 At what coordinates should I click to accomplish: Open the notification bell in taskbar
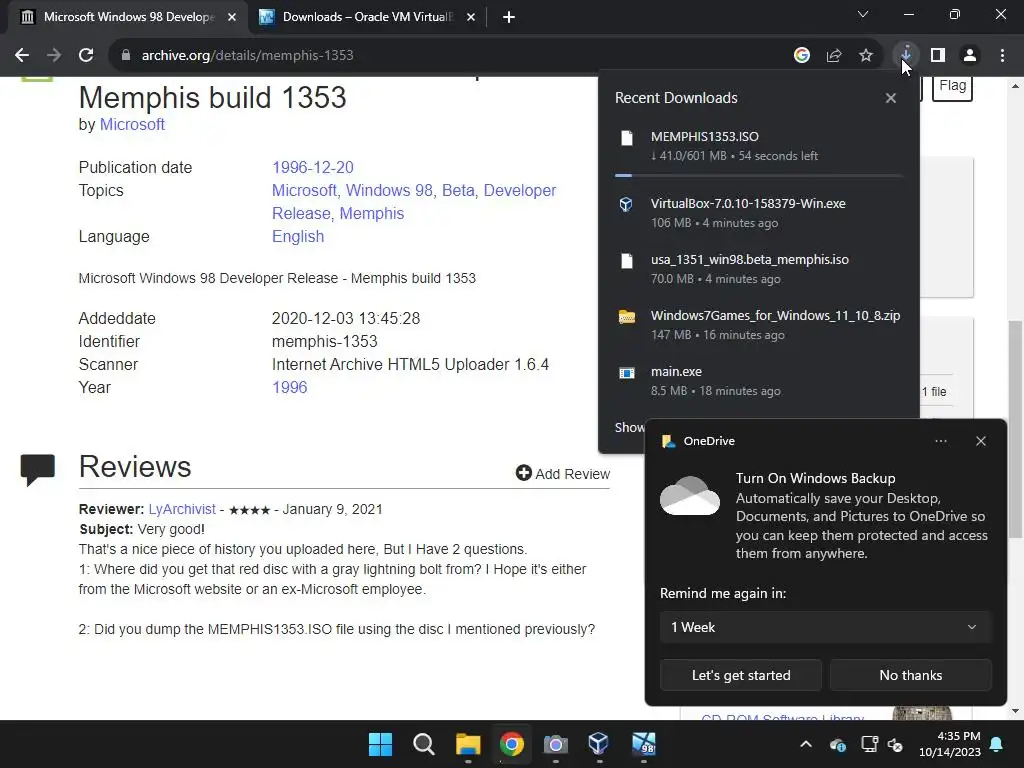[x=997, y=744]
